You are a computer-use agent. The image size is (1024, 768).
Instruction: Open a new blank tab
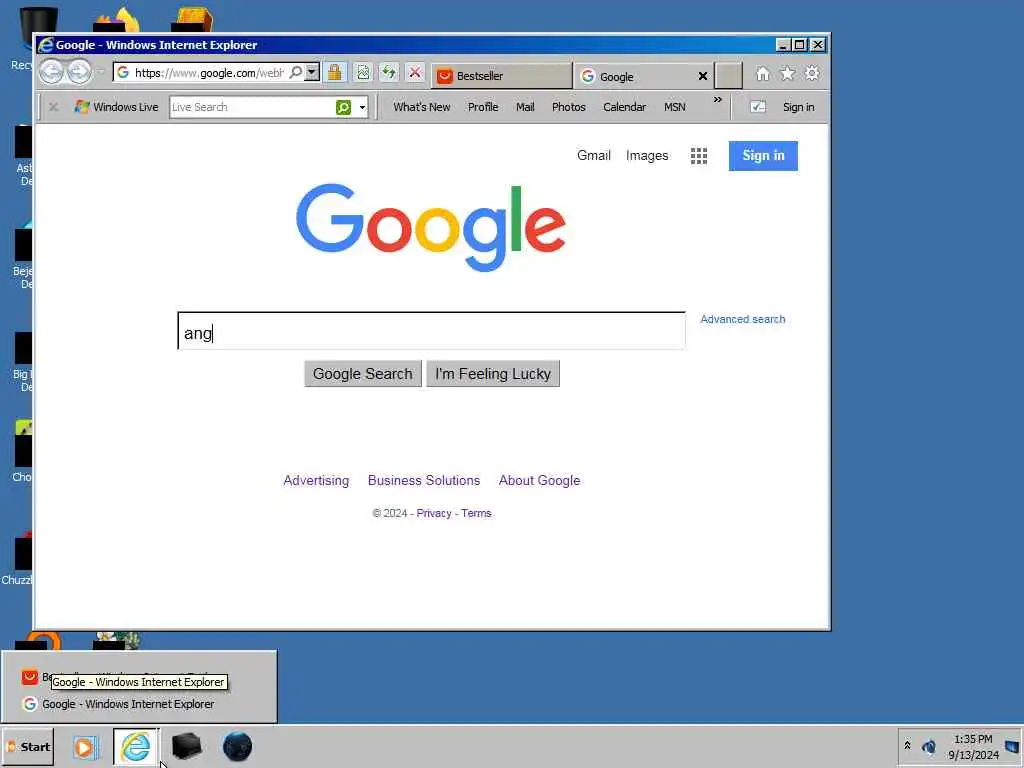[x=728, y=76]
